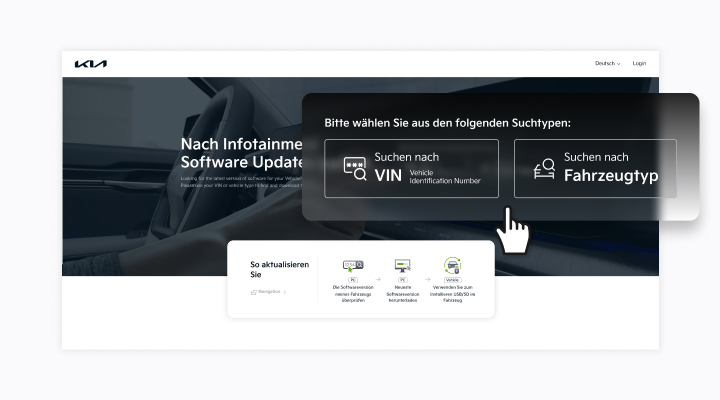Click the arrow between the first two steps
Screen dimensions: 720x400
(378, 280)
